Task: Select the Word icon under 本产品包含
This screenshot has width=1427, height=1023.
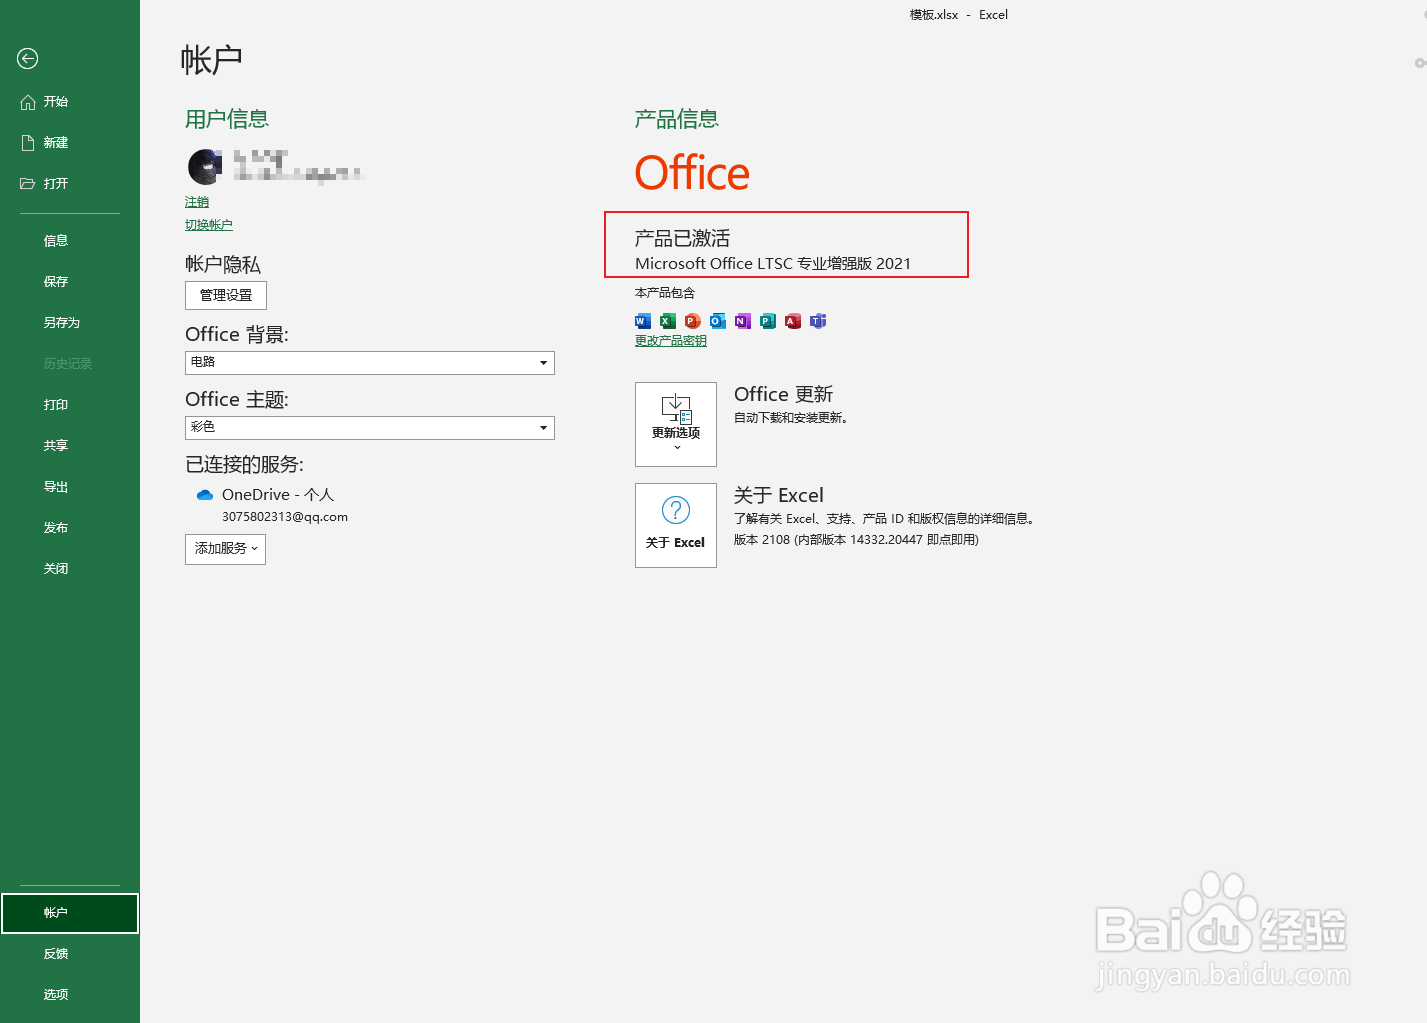Action: [642, 321]
